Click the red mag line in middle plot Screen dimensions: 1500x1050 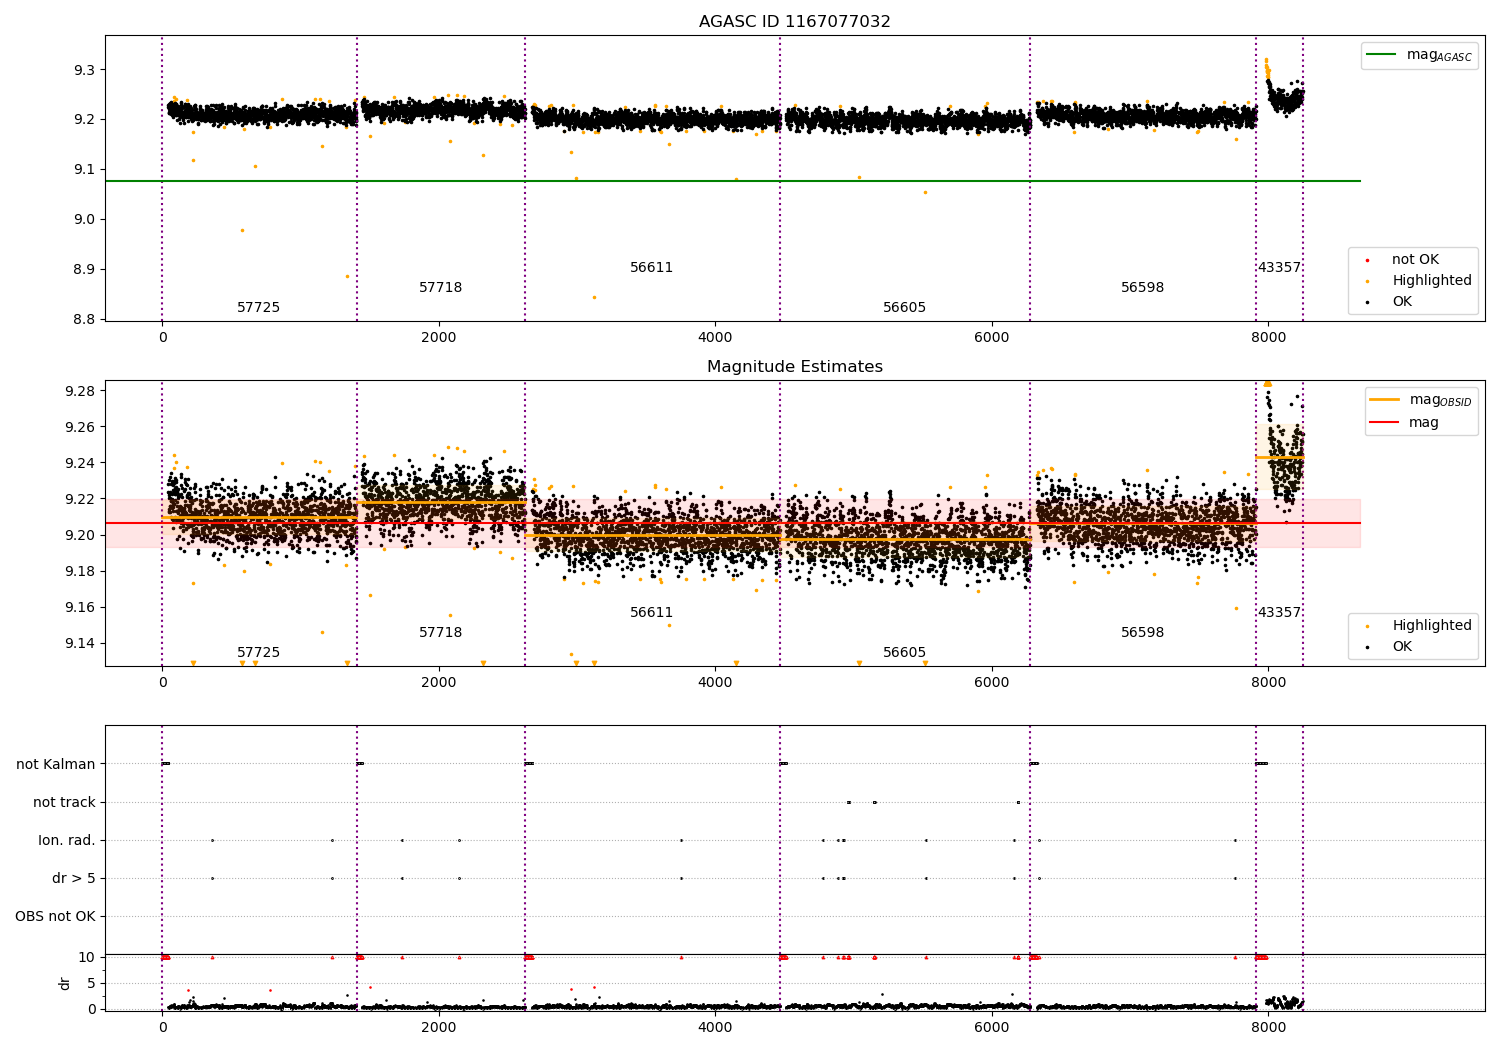(x=733, y=523)
